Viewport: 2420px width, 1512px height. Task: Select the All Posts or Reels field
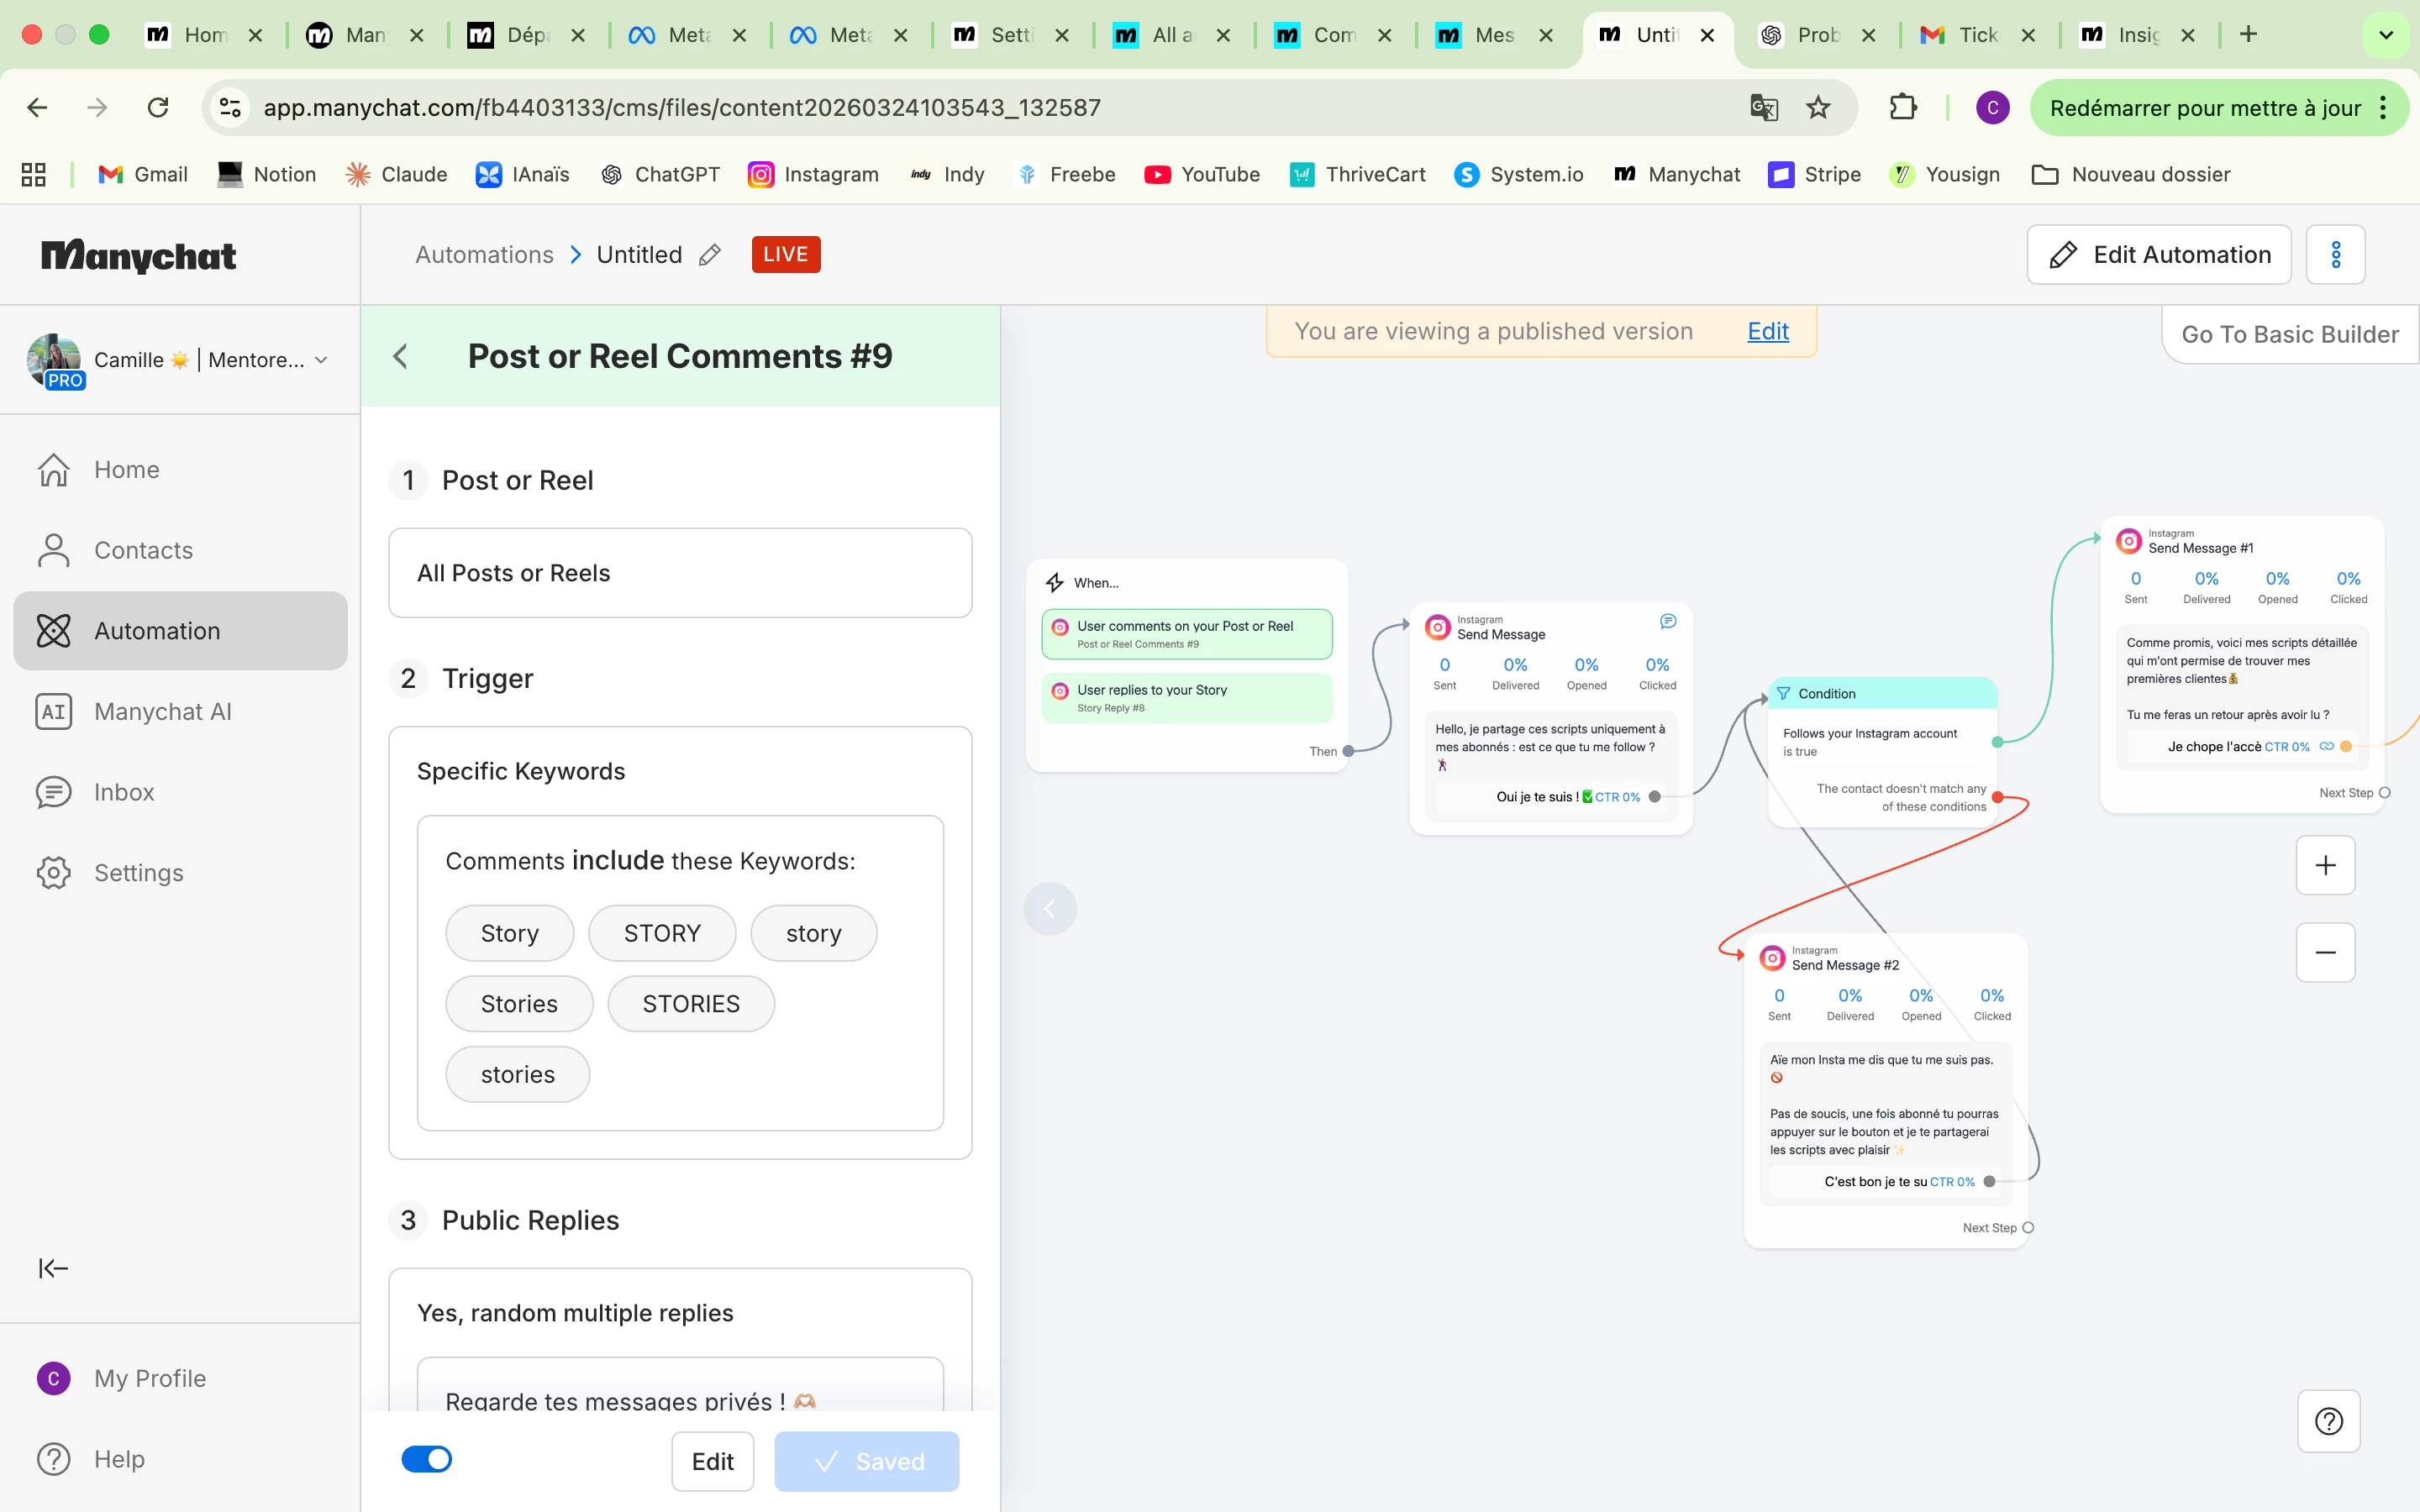(x=680, y=573)
